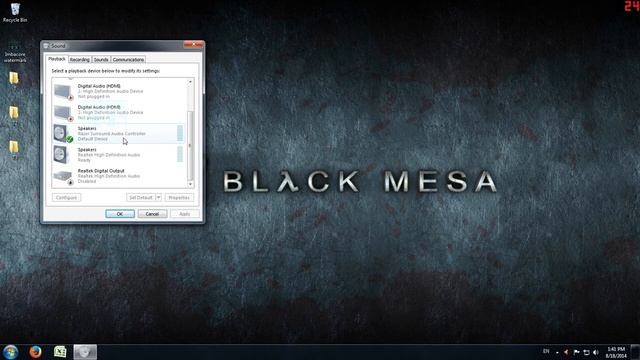Click the second Digital Audio (HDMI) device icon
The width and height of the screenshot is (640, 360).
click(63, 113)
